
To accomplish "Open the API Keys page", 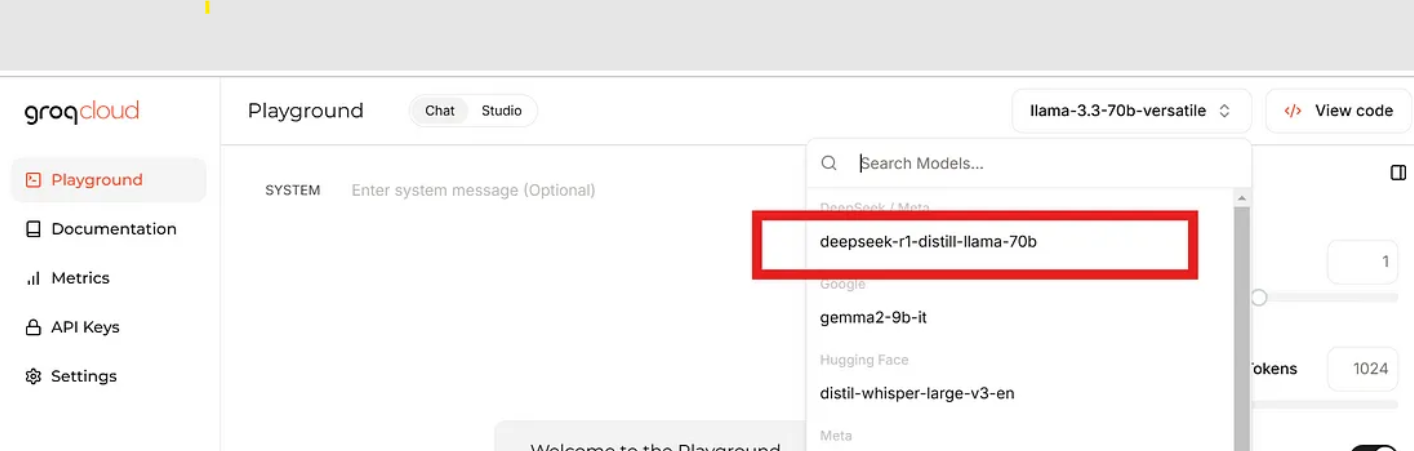I will (x=72, y=327).
